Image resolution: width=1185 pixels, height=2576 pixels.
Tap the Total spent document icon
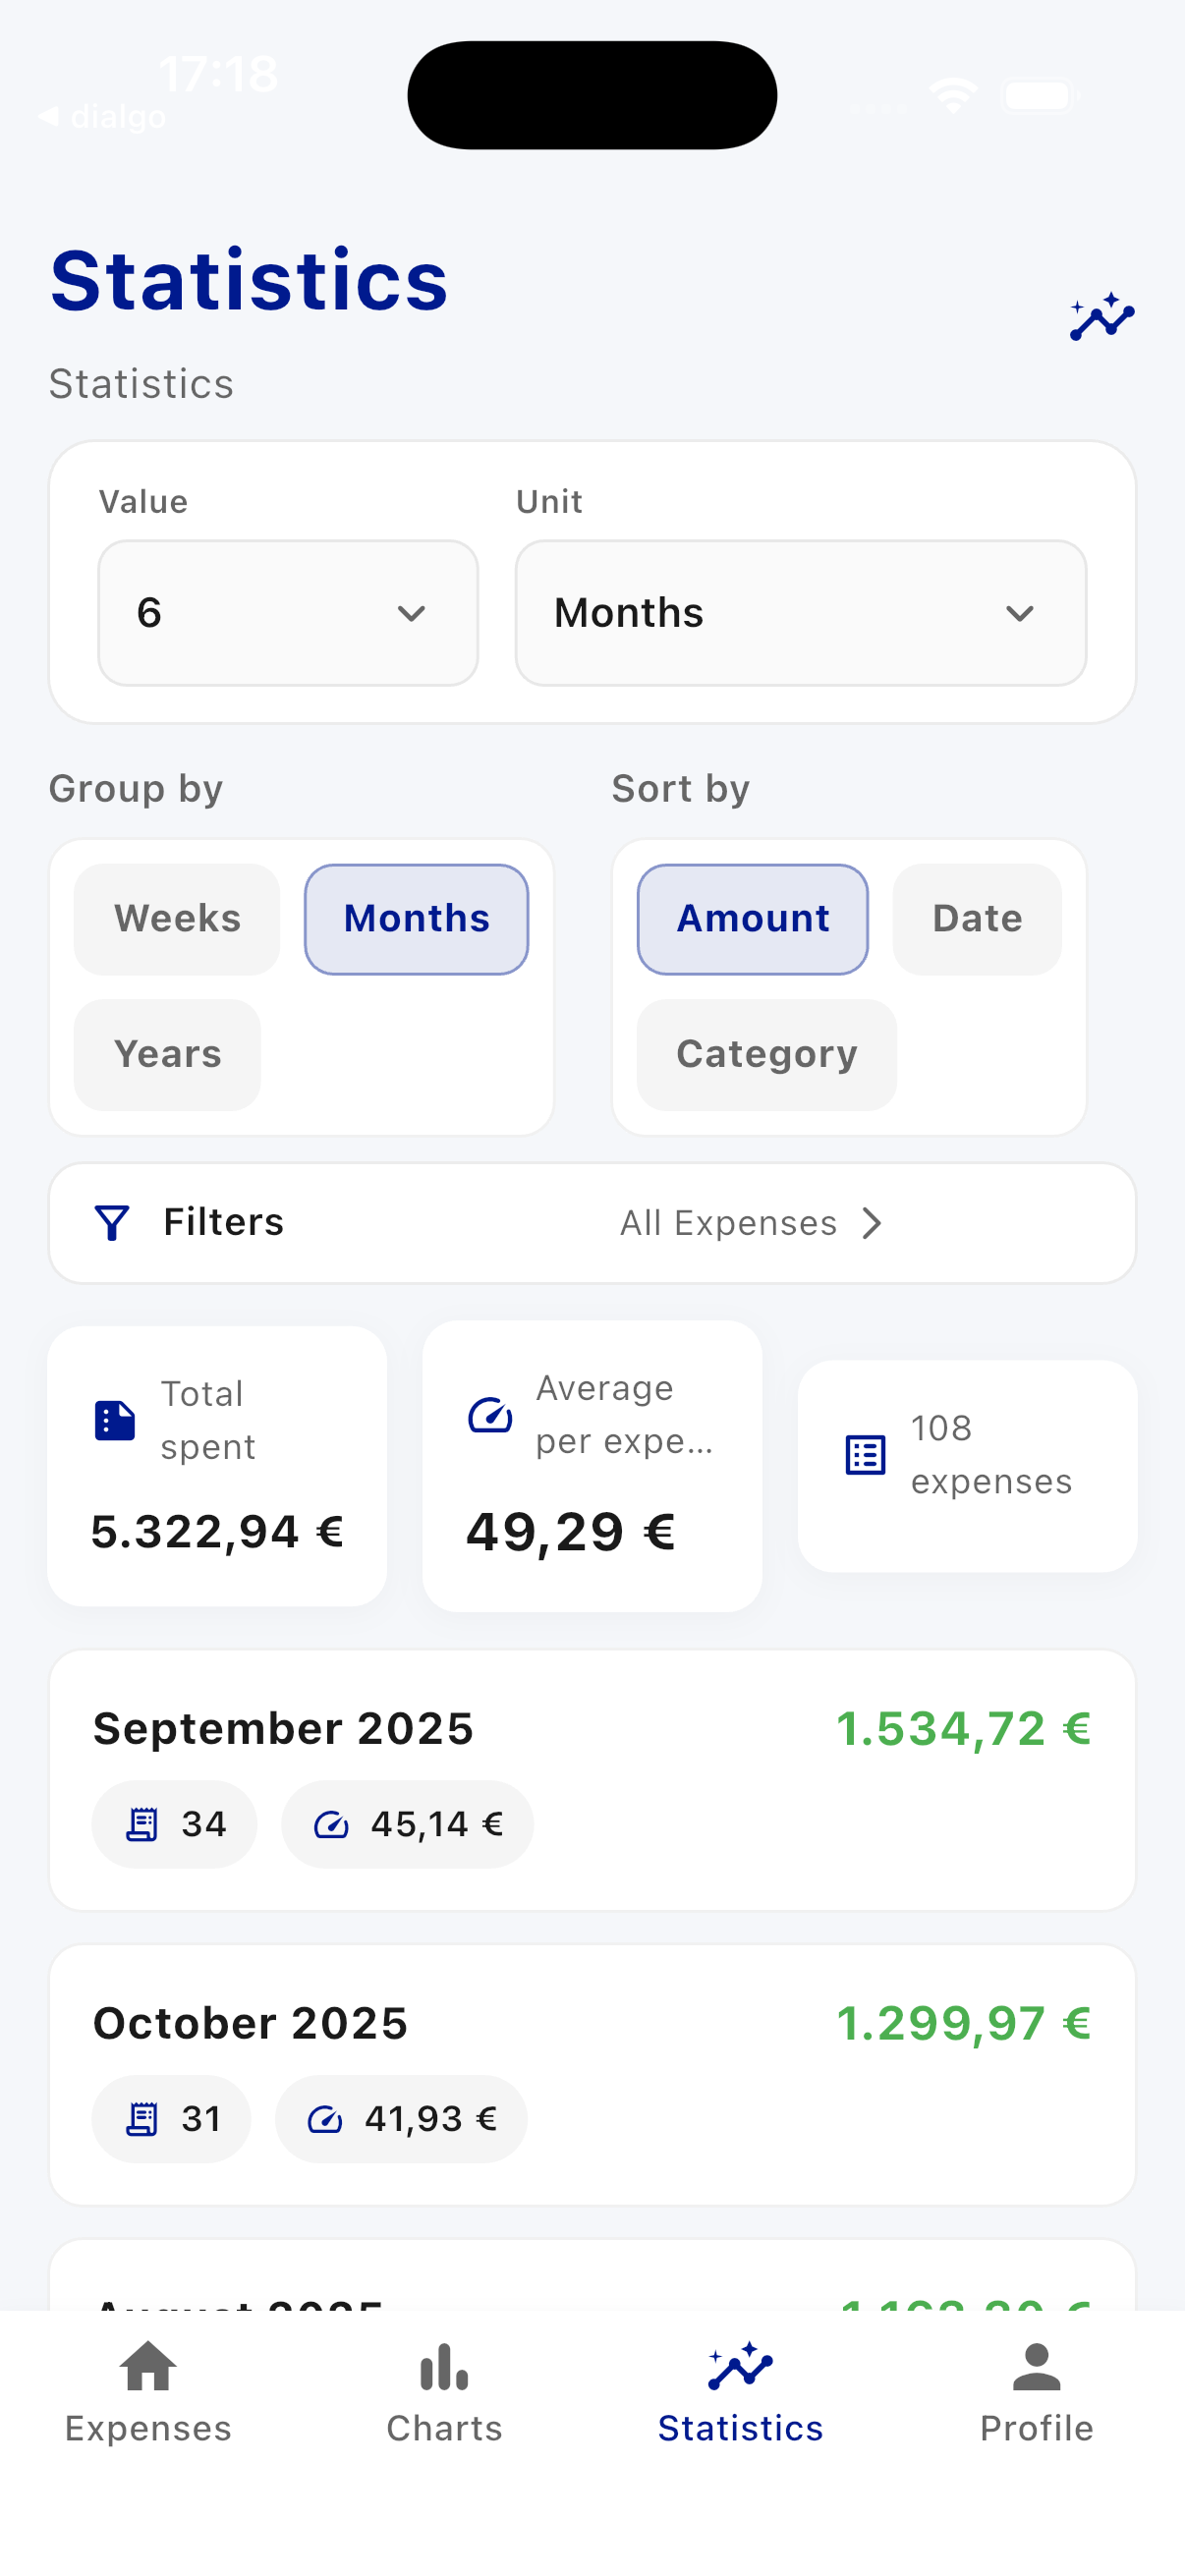115,1420
